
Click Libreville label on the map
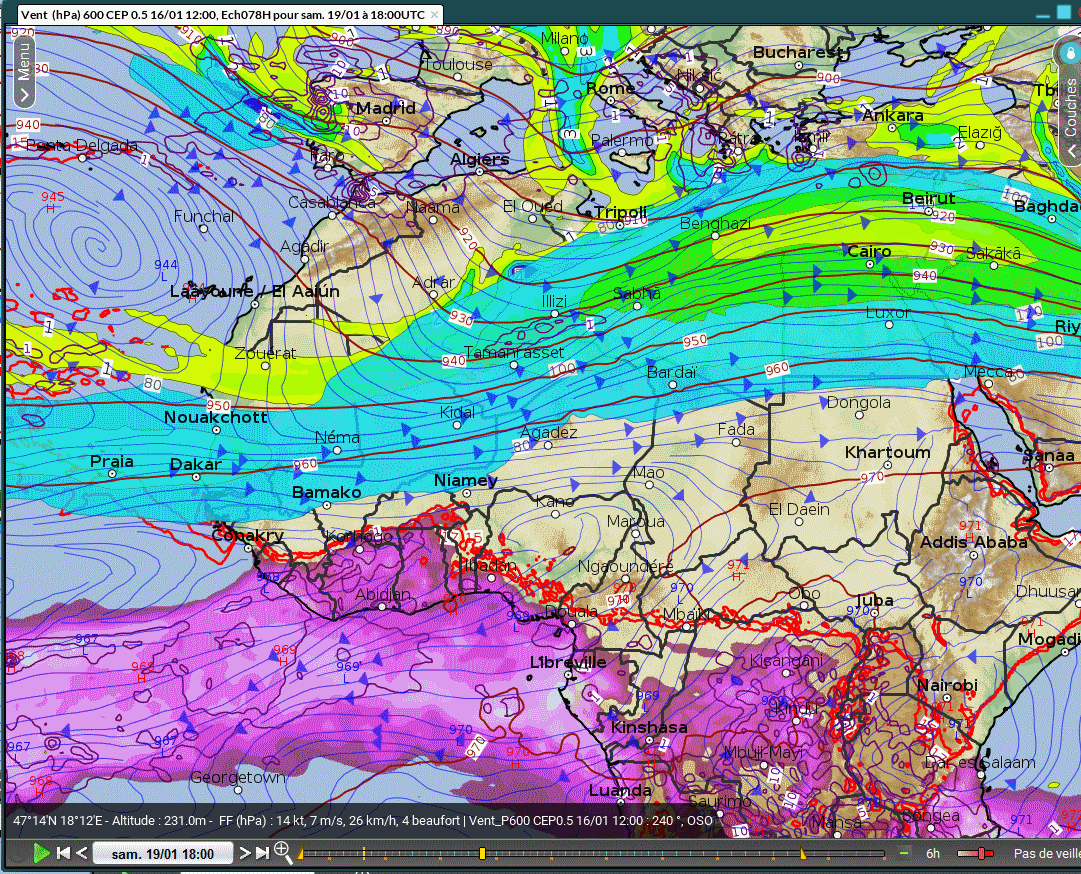point(568,662)
